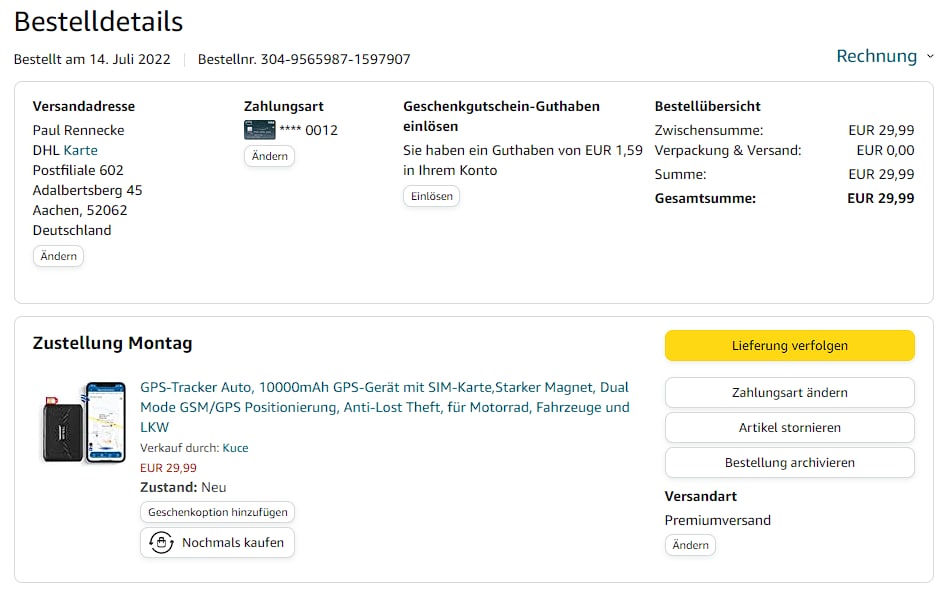Click Ändern under Versandart
Viewport: 950px width, 592px height.
(x=690, y=545)
